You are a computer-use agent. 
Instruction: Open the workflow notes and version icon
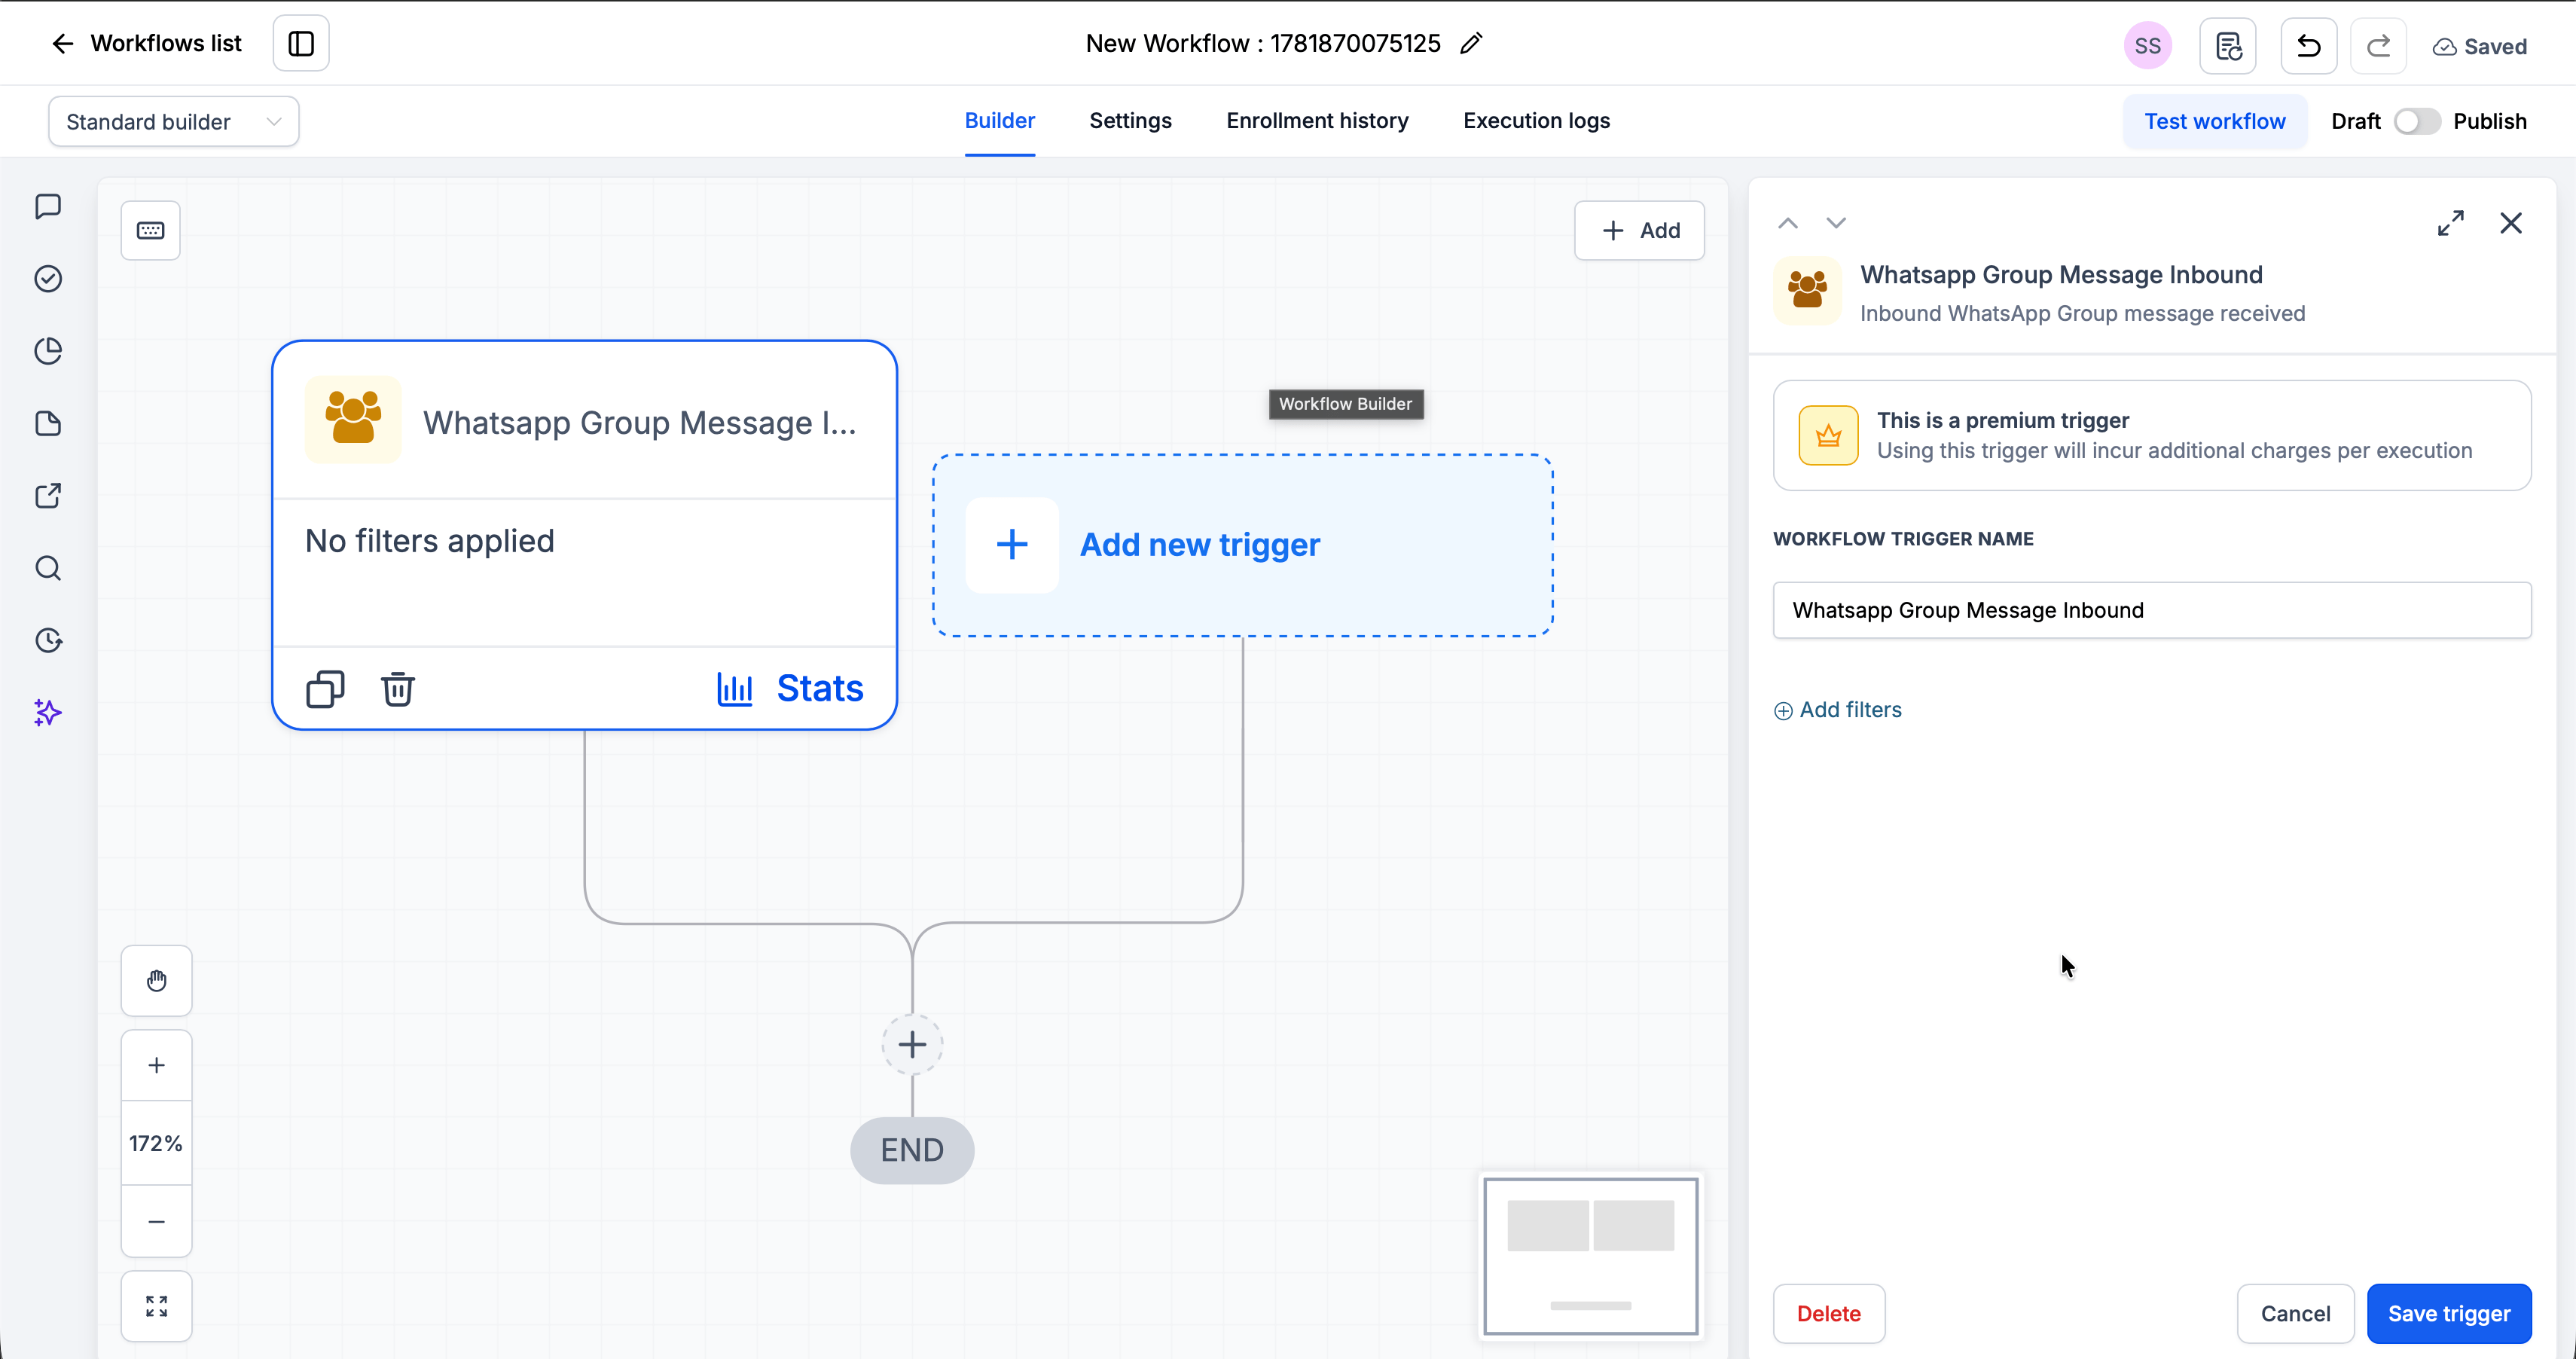coord(2228,46)
